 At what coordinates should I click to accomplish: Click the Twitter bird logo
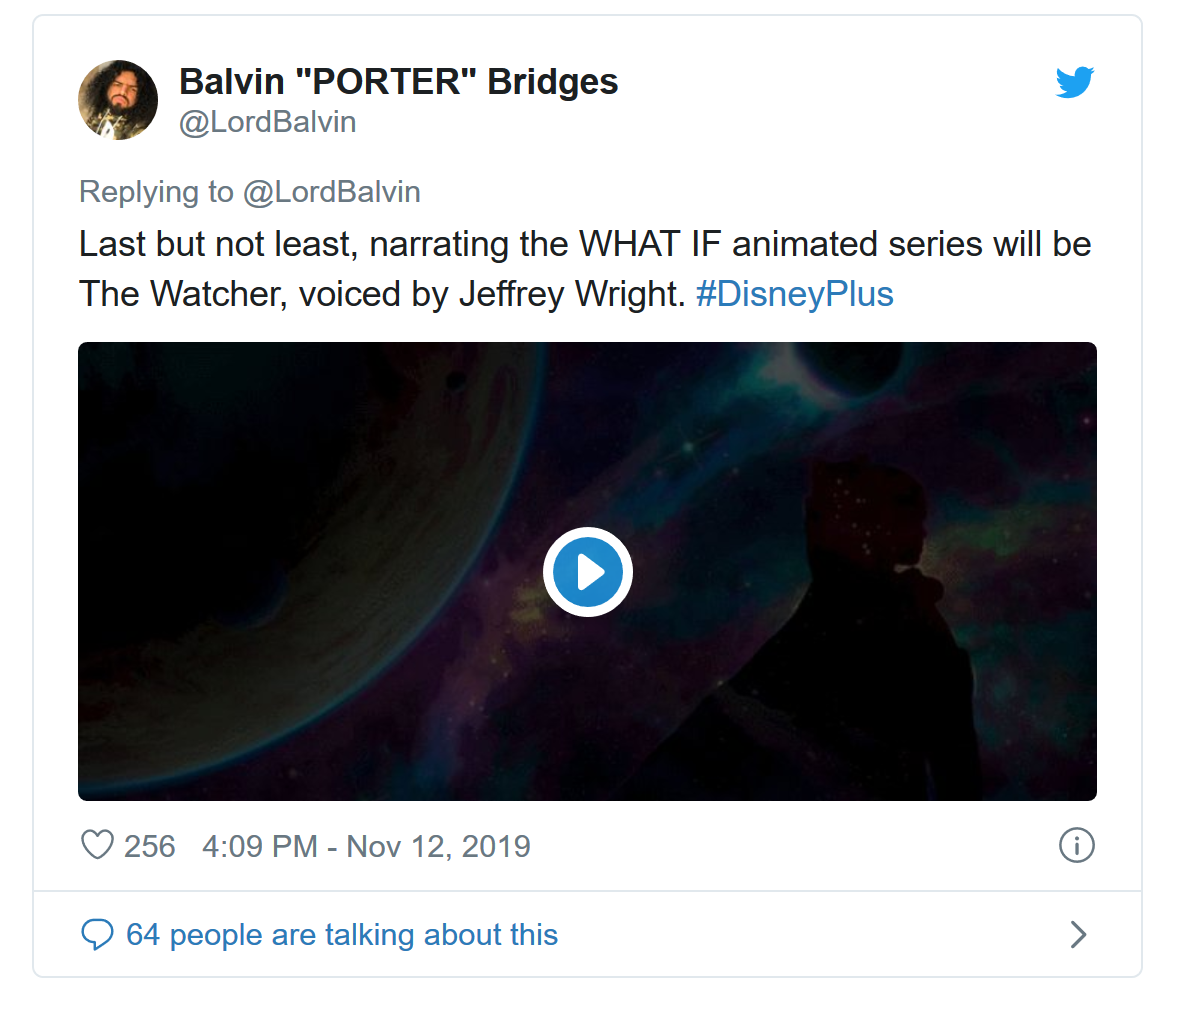(1075, 82)
